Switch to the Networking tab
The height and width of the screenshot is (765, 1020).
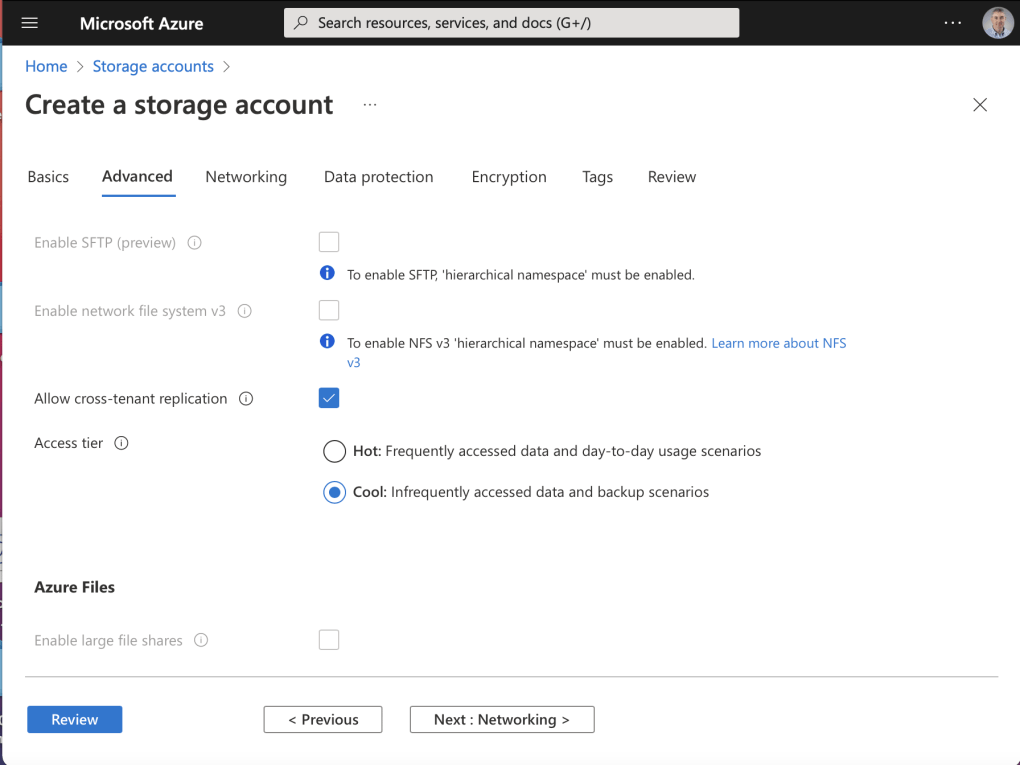click(x=246, y=177)
